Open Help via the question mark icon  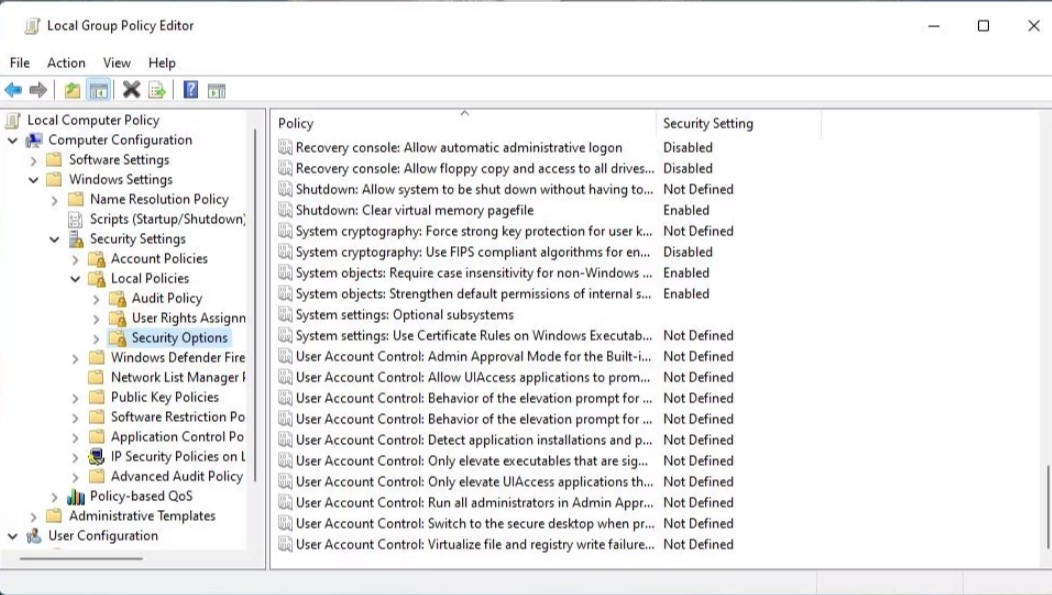[x=190, y=90]
